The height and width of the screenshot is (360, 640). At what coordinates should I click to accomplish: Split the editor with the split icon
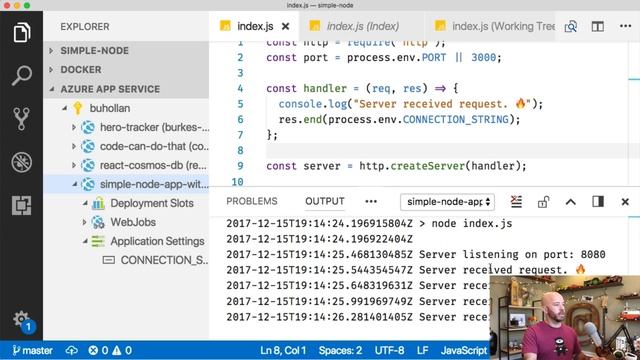[x=598, y=27]
